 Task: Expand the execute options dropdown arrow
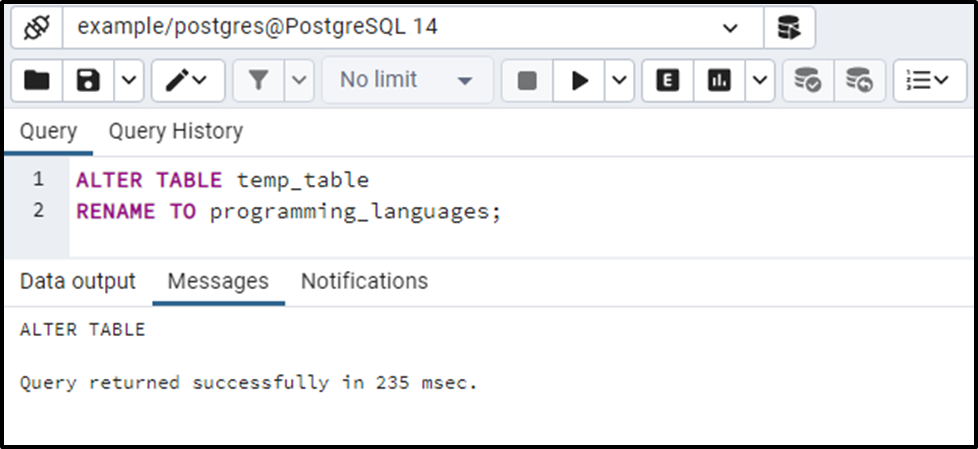tap(619, 80)
